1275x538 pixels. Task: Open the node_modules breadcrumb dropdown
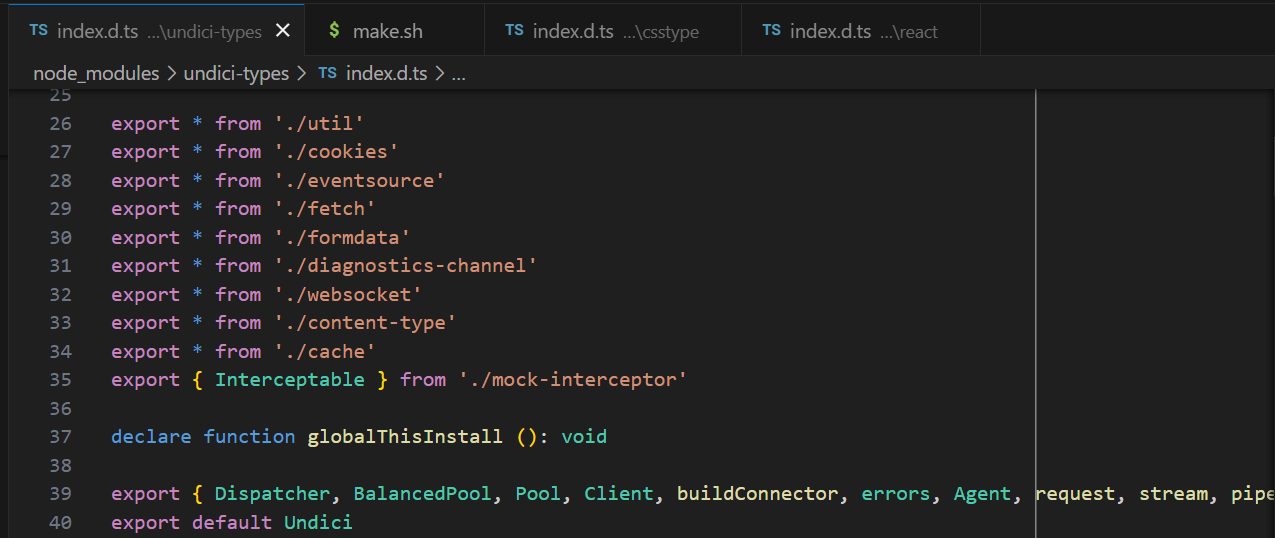click(x=96, y=73)
